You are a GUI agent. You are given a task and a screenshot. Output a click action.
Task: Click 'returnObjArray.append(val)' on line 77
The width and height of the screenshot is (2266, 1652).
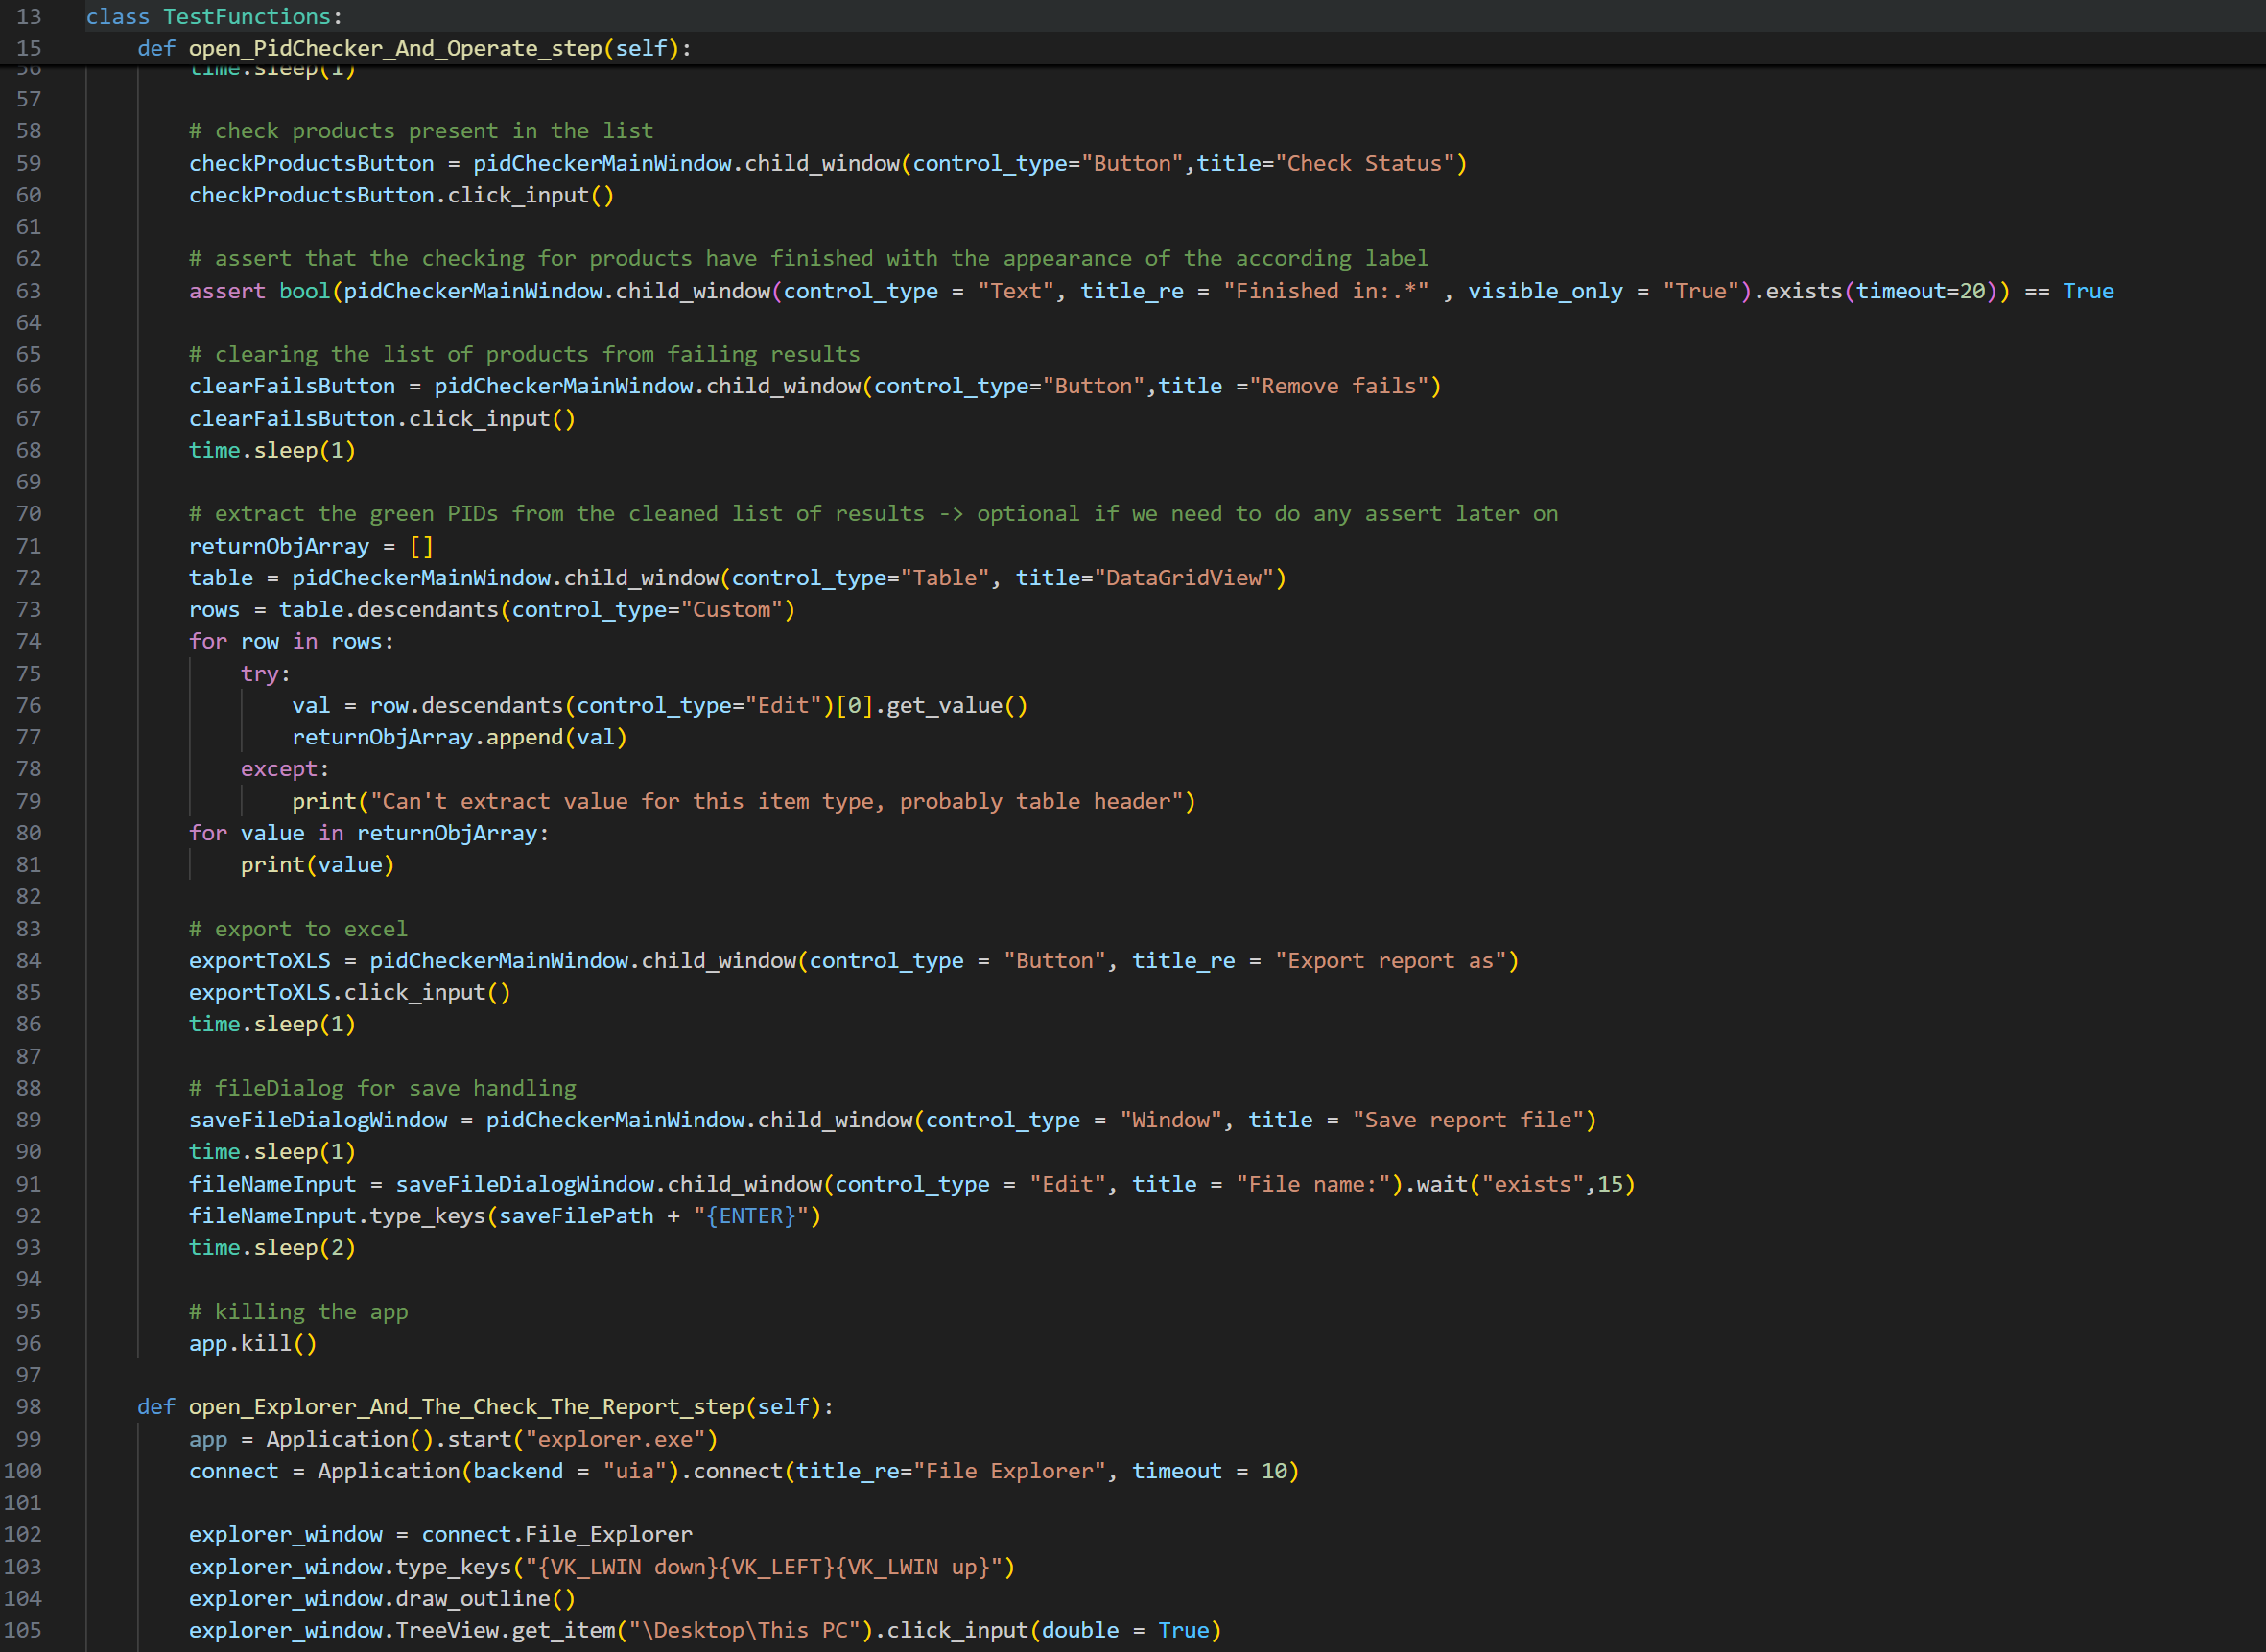pyautogui.click(x=459, y=737)
